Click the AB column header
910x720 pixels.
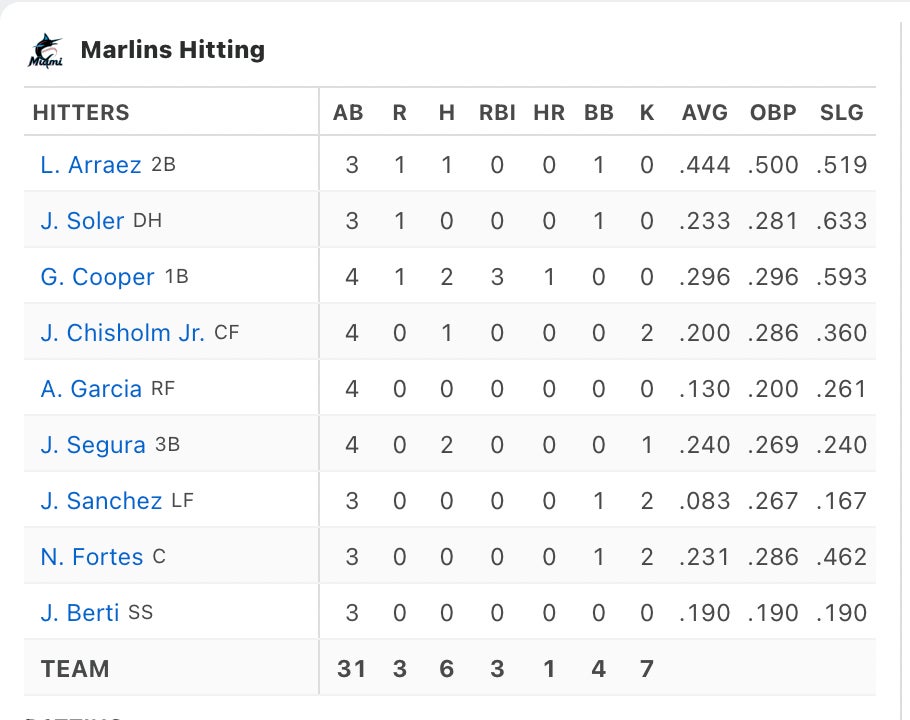coord(348,113)
